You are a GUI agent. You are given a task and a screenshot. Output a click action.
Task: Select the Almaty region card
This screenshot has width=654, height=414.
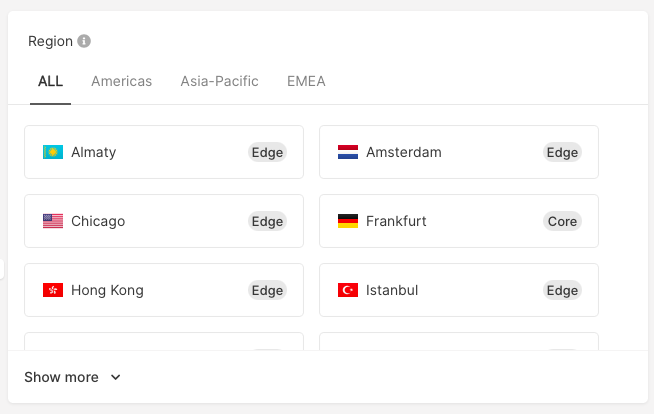pyautogui.click(x=164, y=152)
